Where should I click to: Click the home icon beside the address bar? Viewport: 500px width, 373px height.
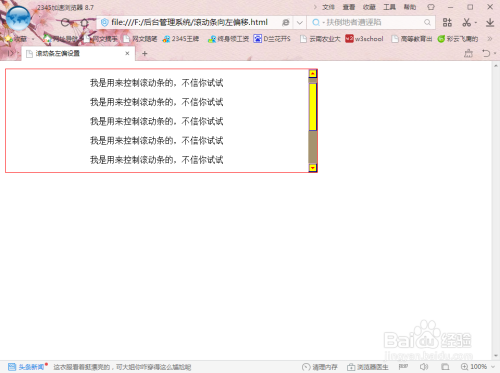[84, 23]
